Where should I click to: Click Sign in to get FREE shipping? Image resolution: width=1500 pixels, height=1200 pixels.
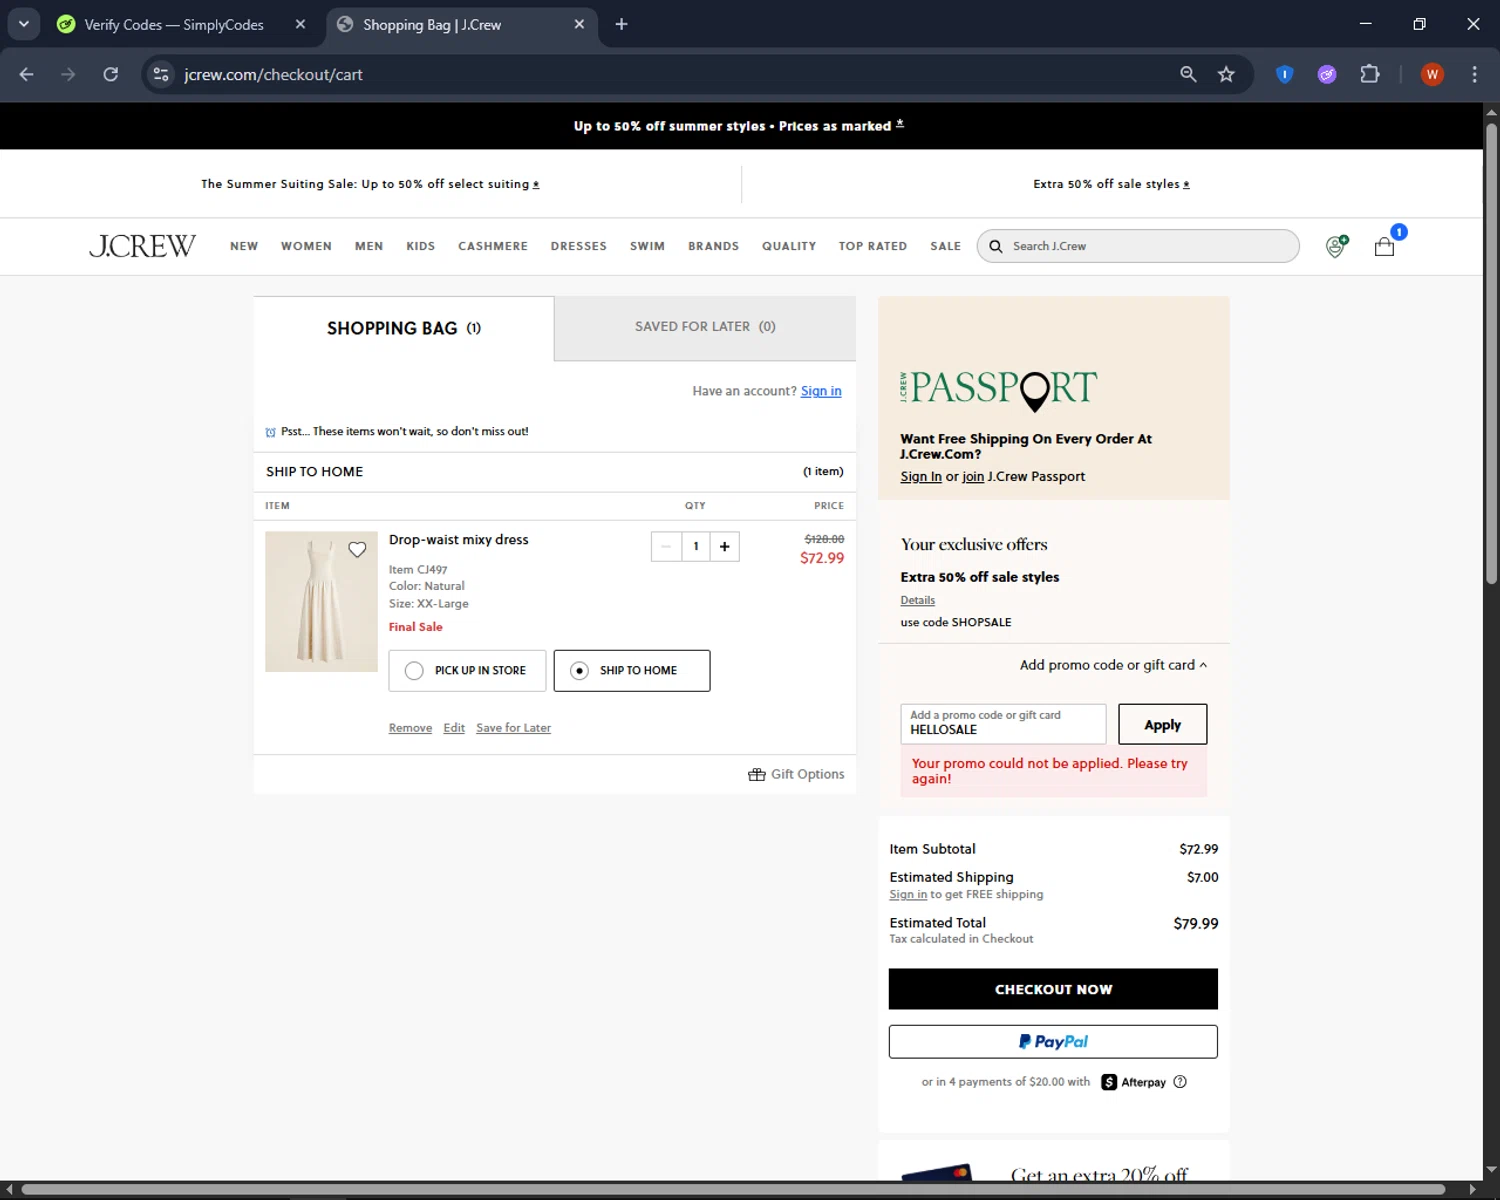pyautogui.click(x=908, y=895)
